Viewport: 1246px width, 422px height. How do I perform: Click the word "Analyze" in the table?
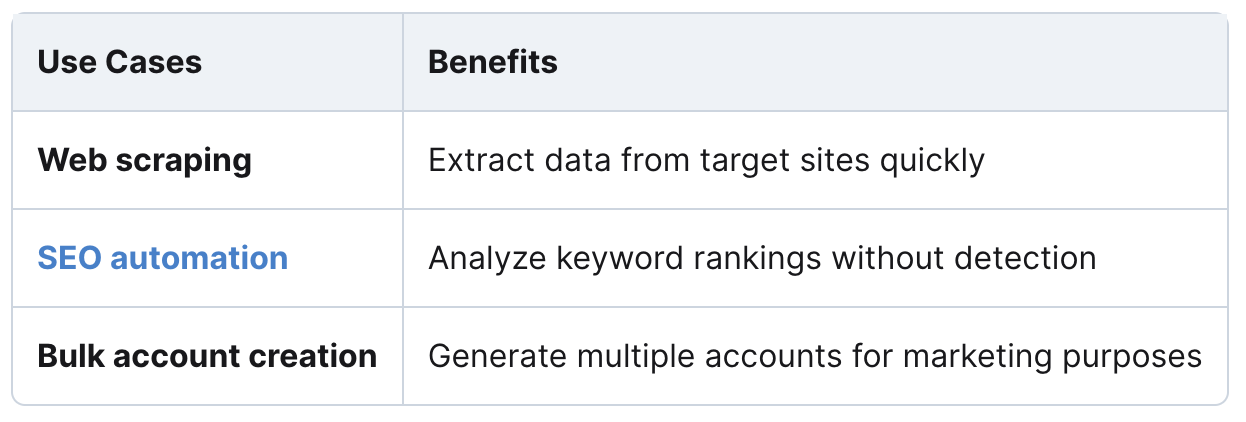(x=482, y=259)
